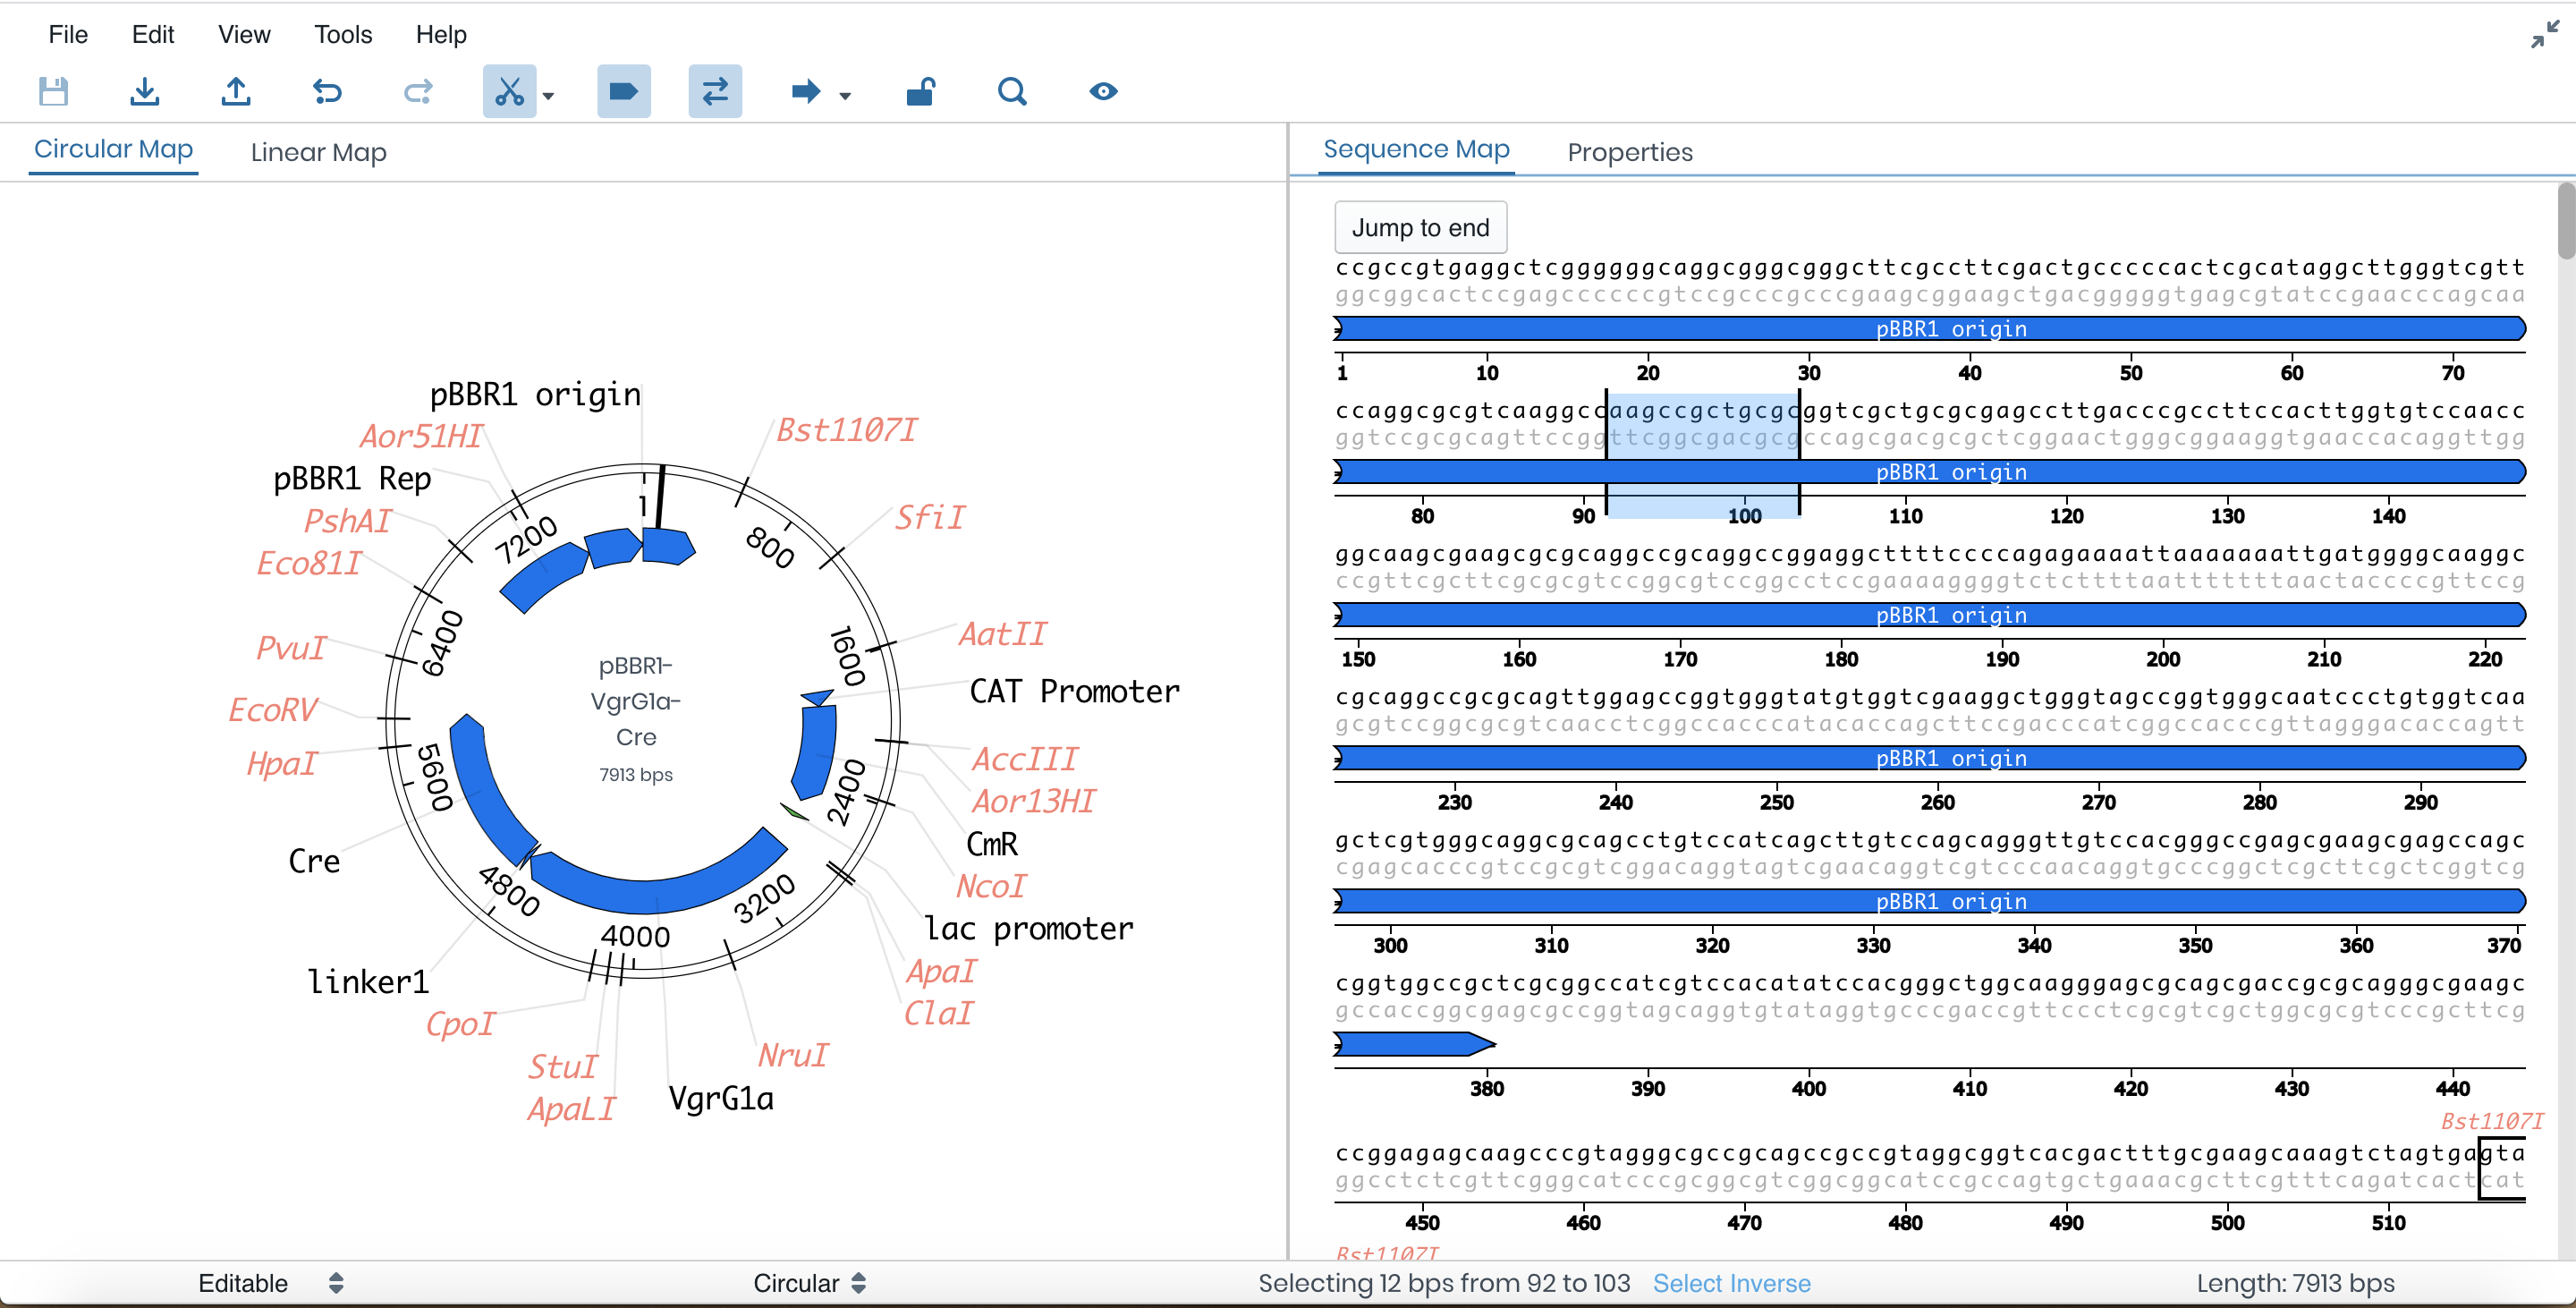Open visibility options eye icon

(1103, 92)
